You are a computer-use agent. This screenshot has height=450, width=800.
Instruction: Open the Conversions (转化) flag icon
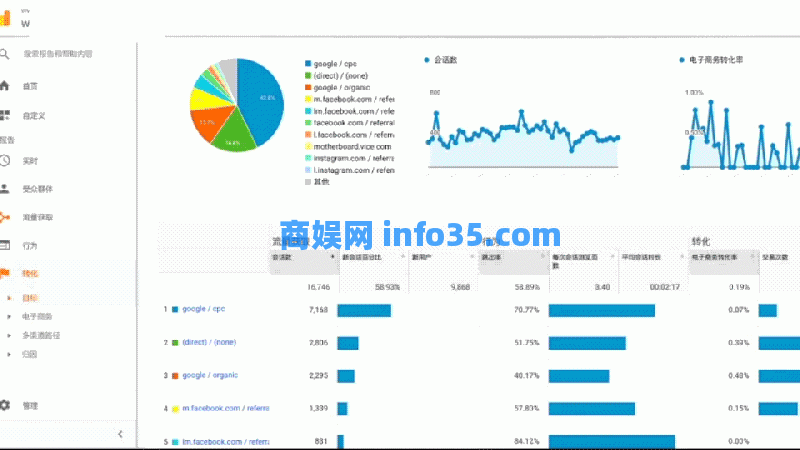[5, 273]
